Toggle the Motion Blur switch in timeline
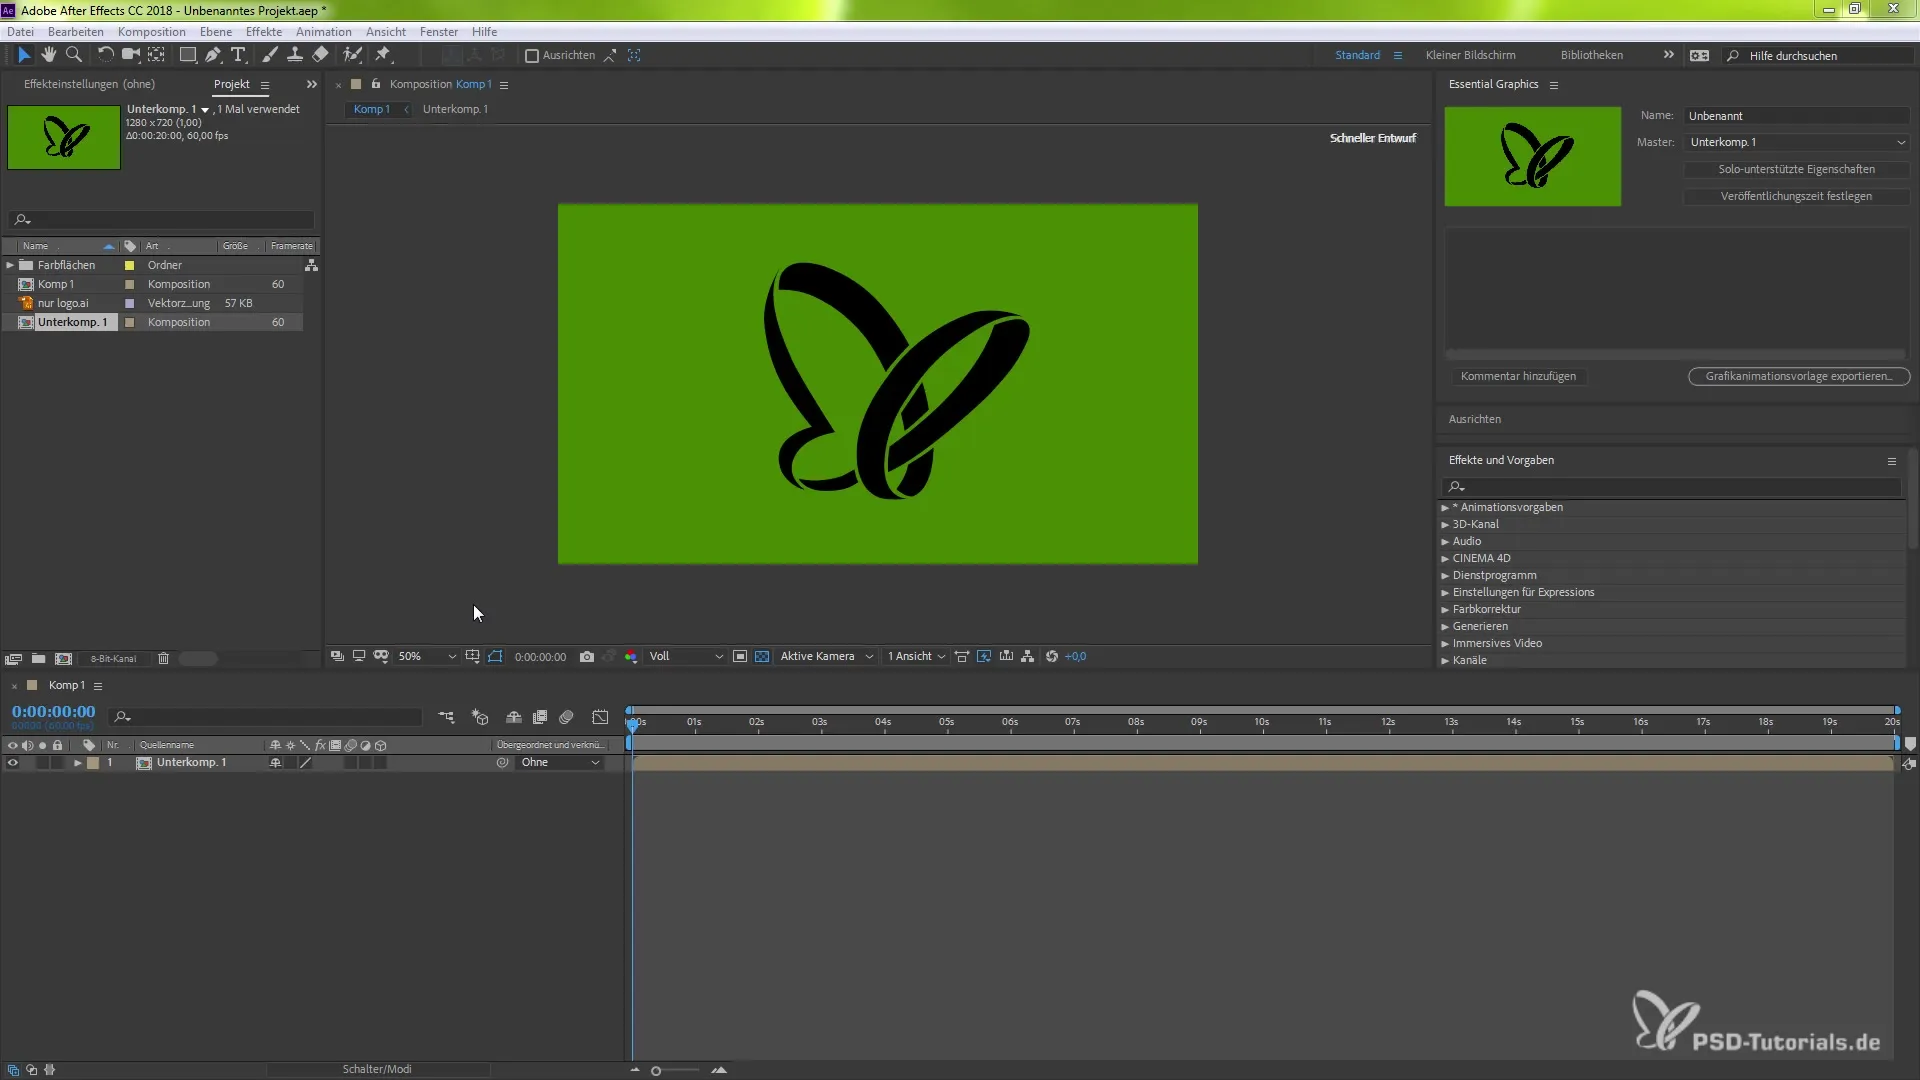This screenshot has width=1920, height=1080. point(566,717)
